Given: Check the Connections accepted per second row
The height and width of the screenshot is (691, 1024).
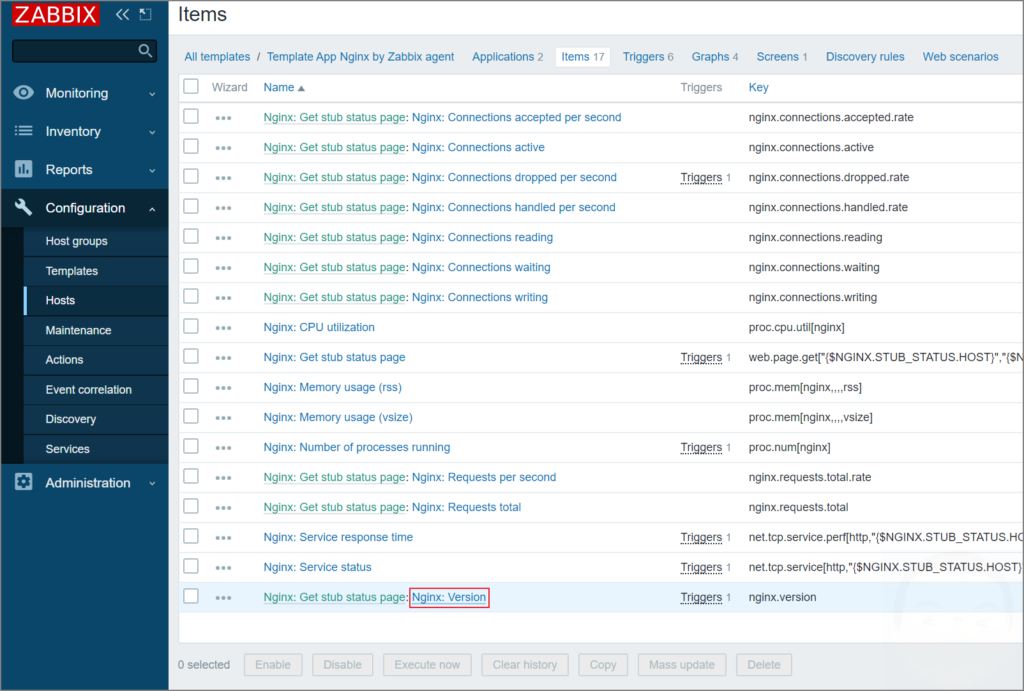Looking at the screenshot, I should coord(191,116).
